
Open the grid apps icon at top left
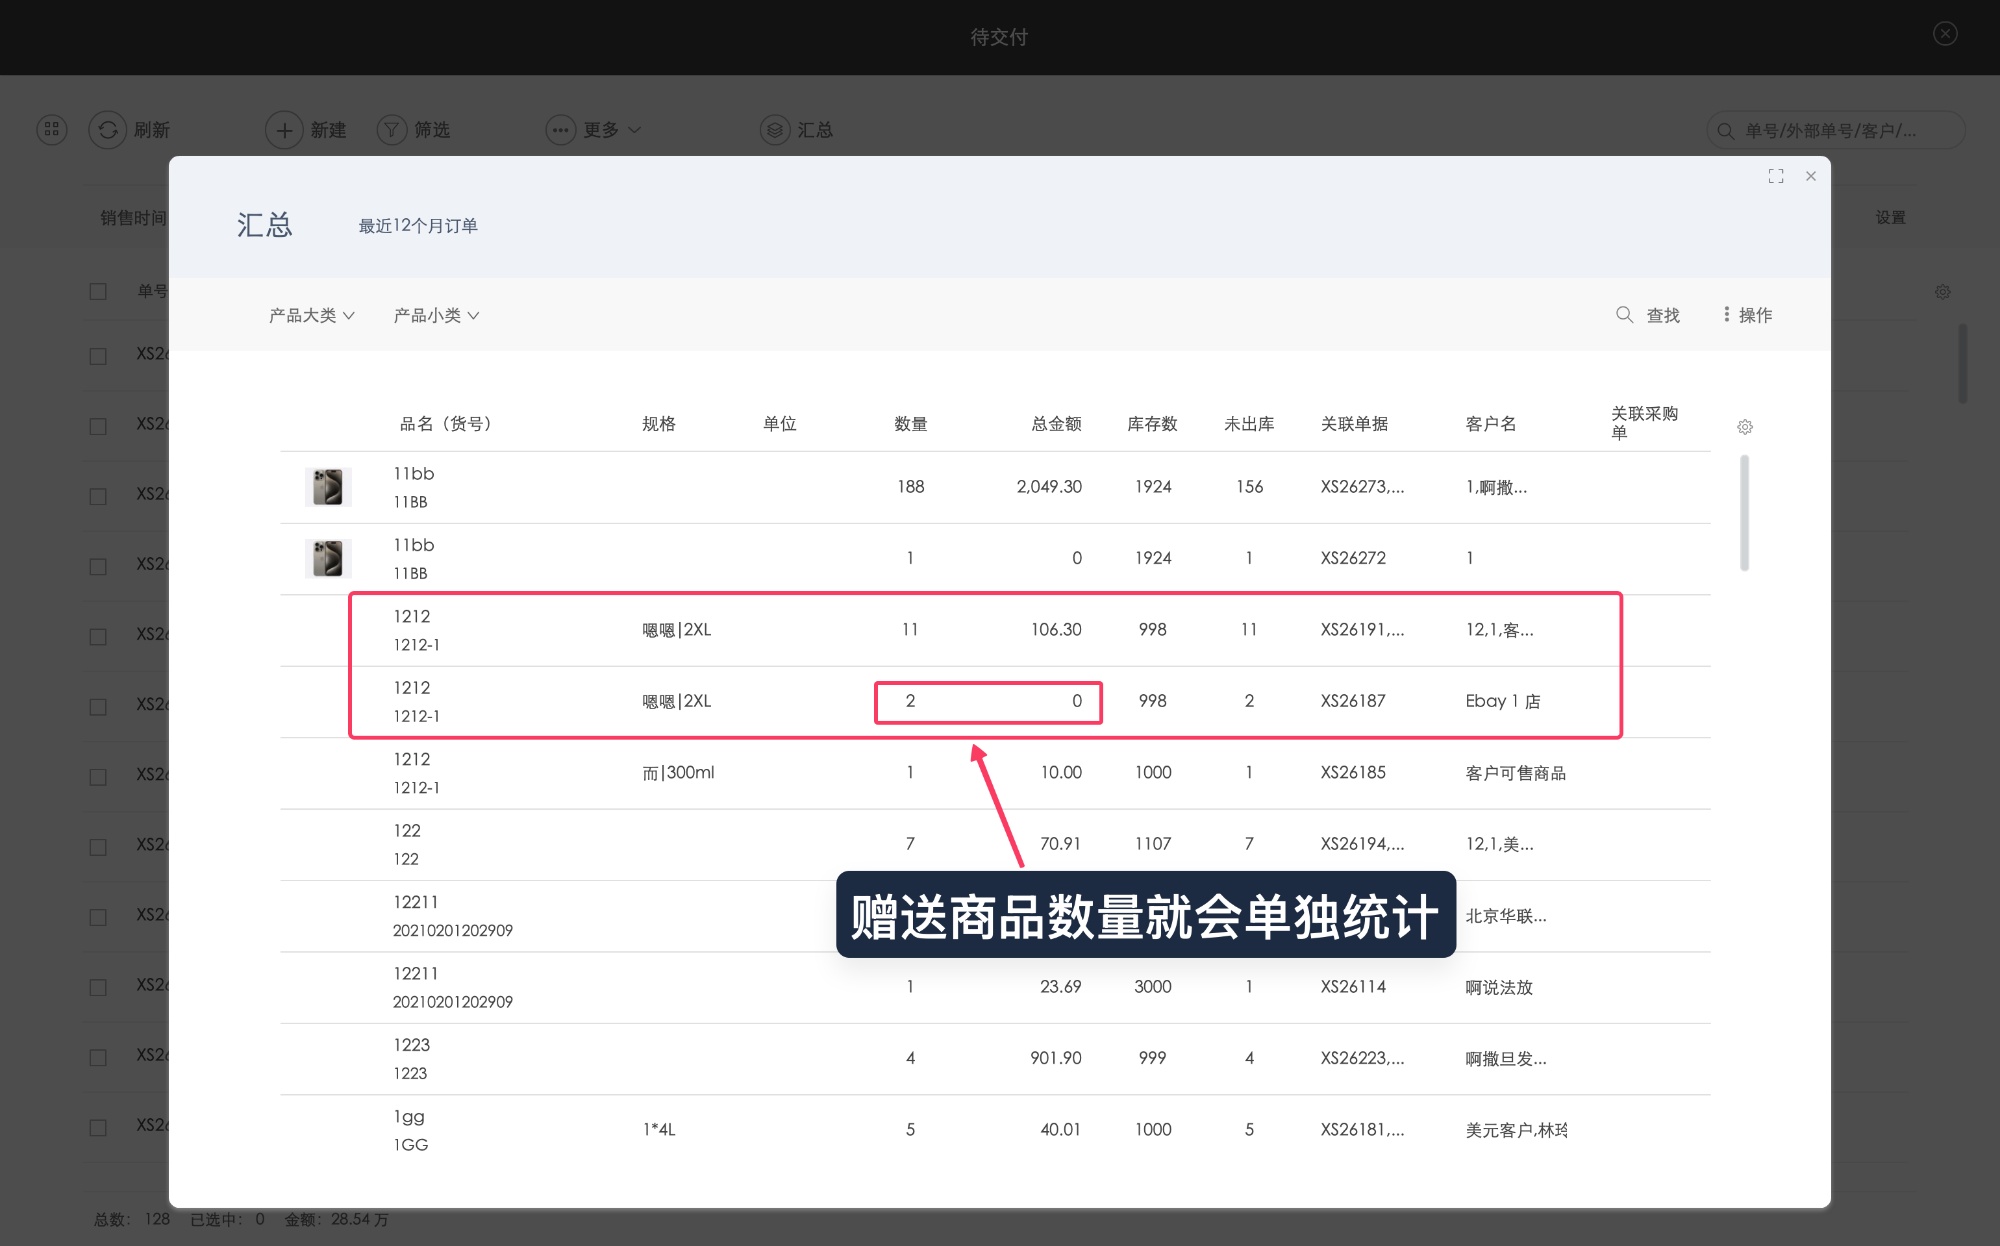(x=52, y=130)
